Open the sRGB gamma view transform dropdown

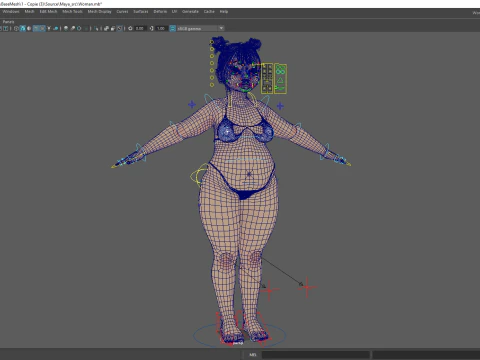(x=200, y=29)
